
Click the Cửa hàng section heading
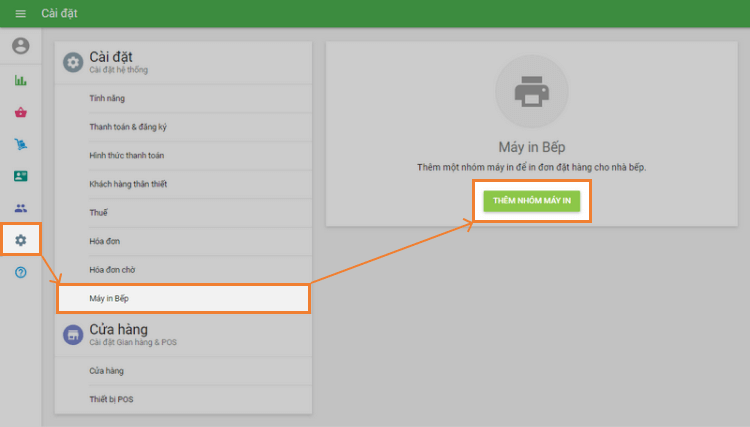[119, 329]
